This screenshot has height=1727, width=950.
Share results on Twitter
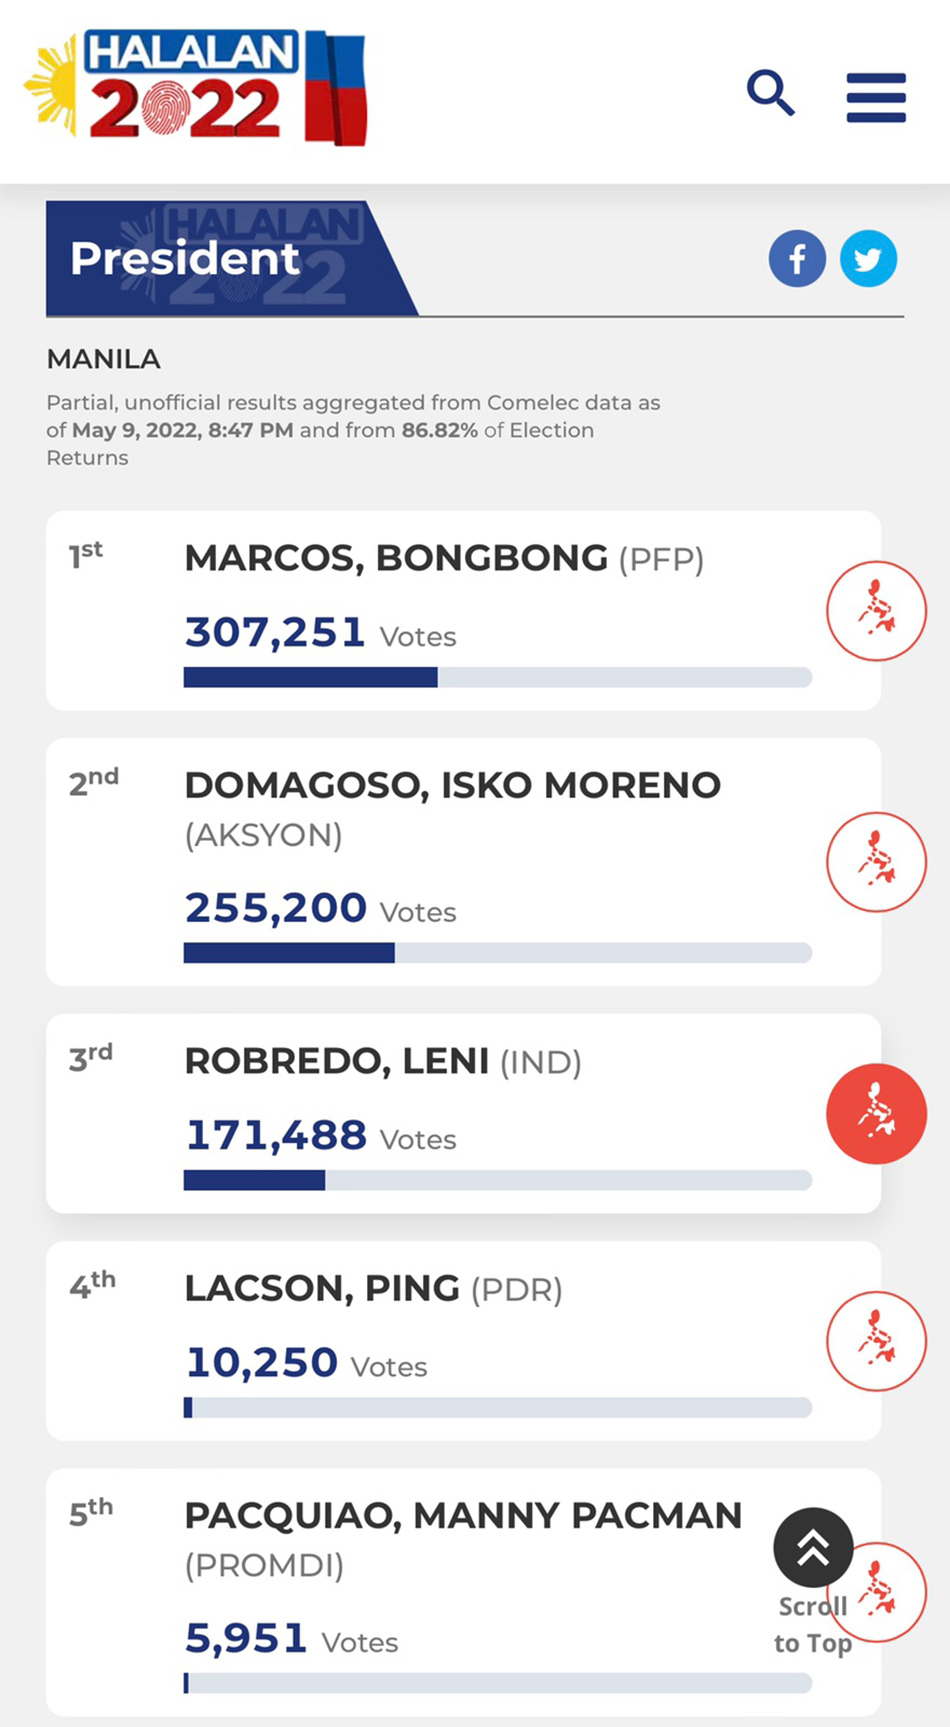[x=868, y=259]
